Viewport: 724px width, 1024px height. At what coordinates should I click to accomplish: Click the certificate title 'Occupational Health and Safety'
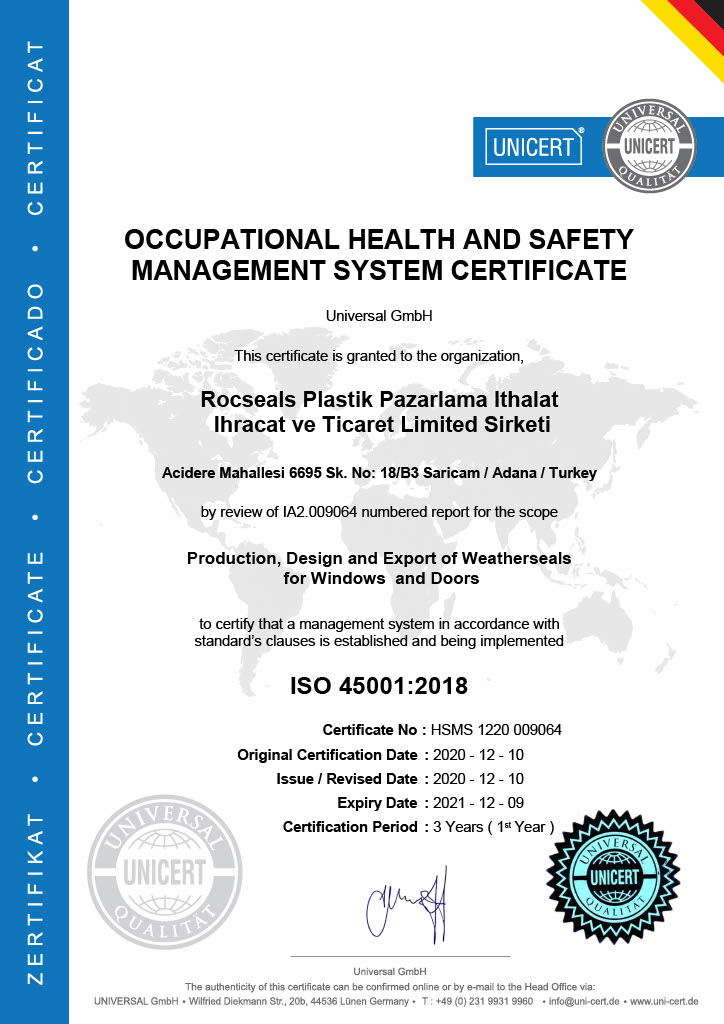click(379, 239)
